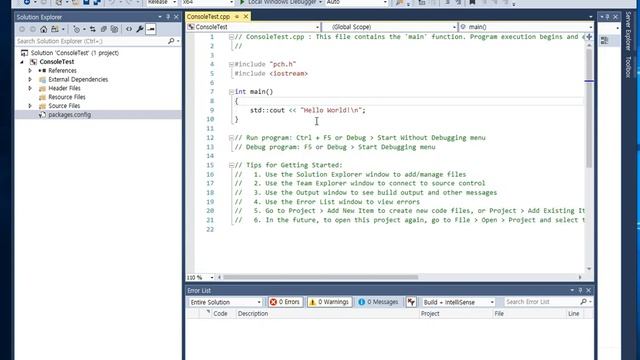The image size is (640, 360).
Task: Click into Search Solution Explorer field
Action: coord(91,41)
